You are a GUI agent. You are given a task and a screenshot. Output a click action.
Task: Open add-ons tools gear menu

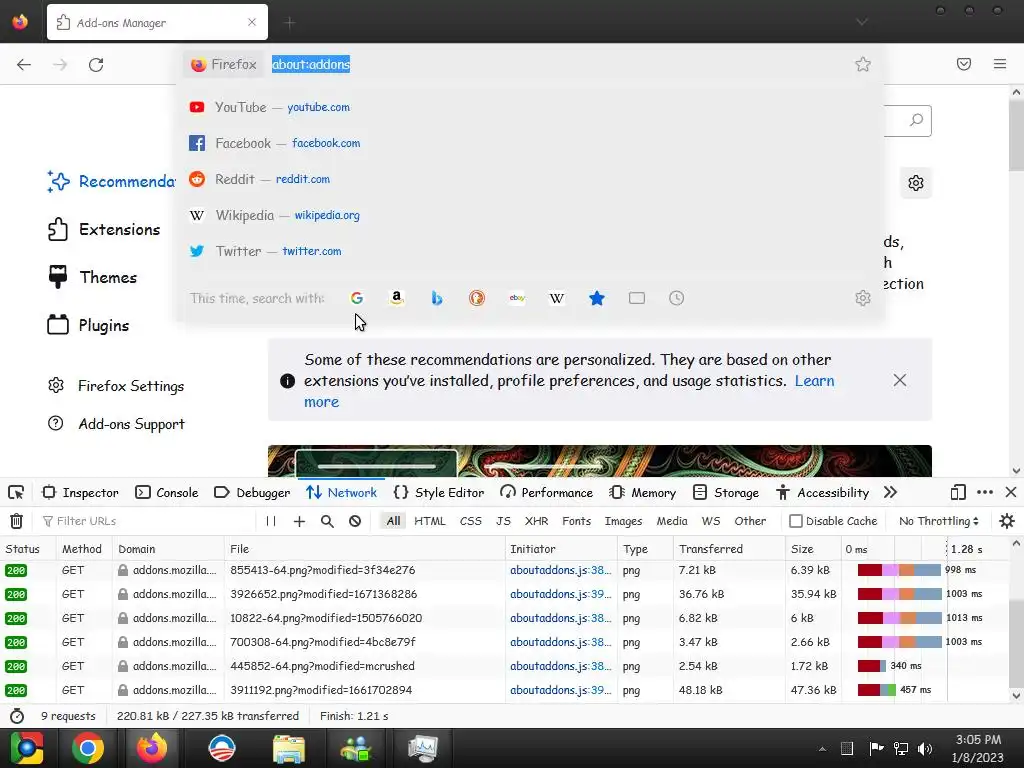[x=916, y=183]
